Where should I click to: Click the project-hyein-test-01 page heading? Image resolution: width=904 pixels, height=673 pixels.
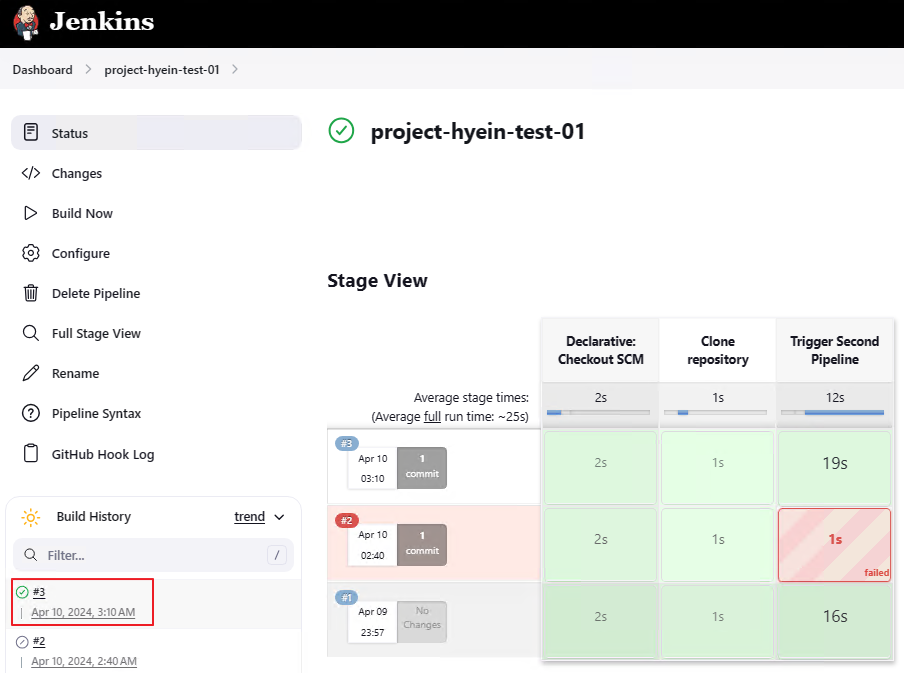point(478,131)
